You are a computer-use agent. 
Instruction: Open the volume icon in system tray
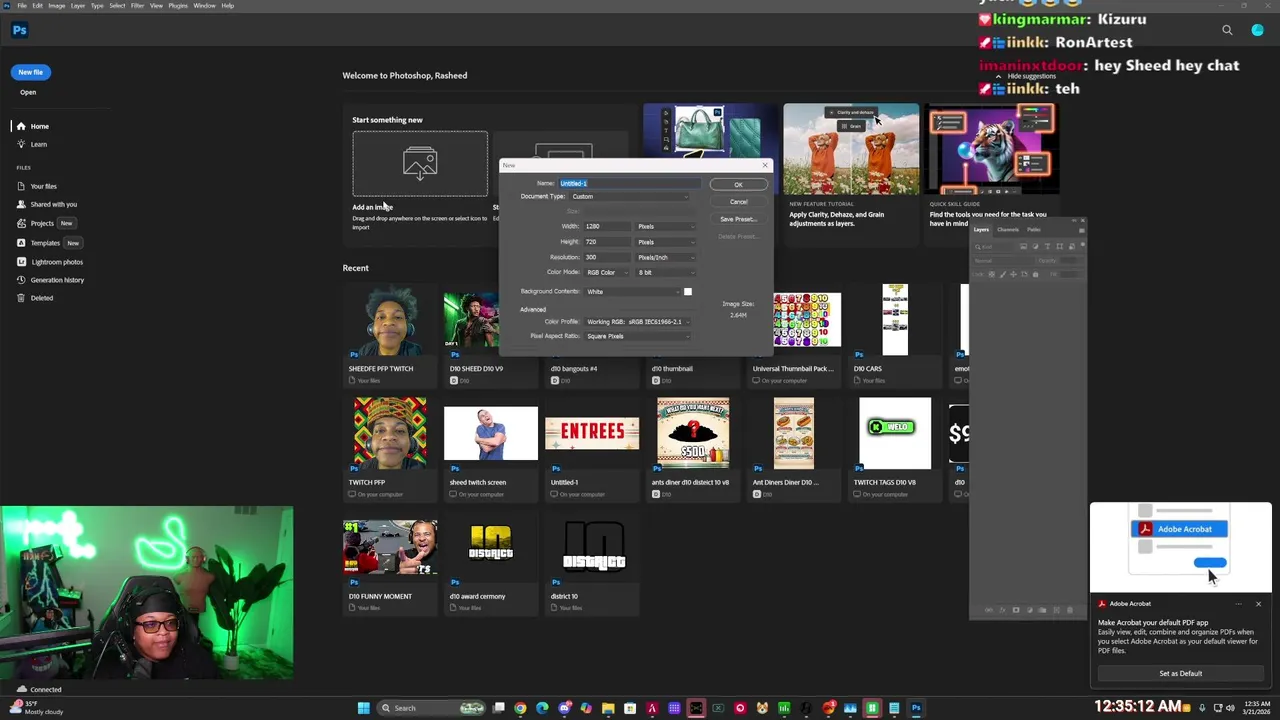tap(1228, 708)
